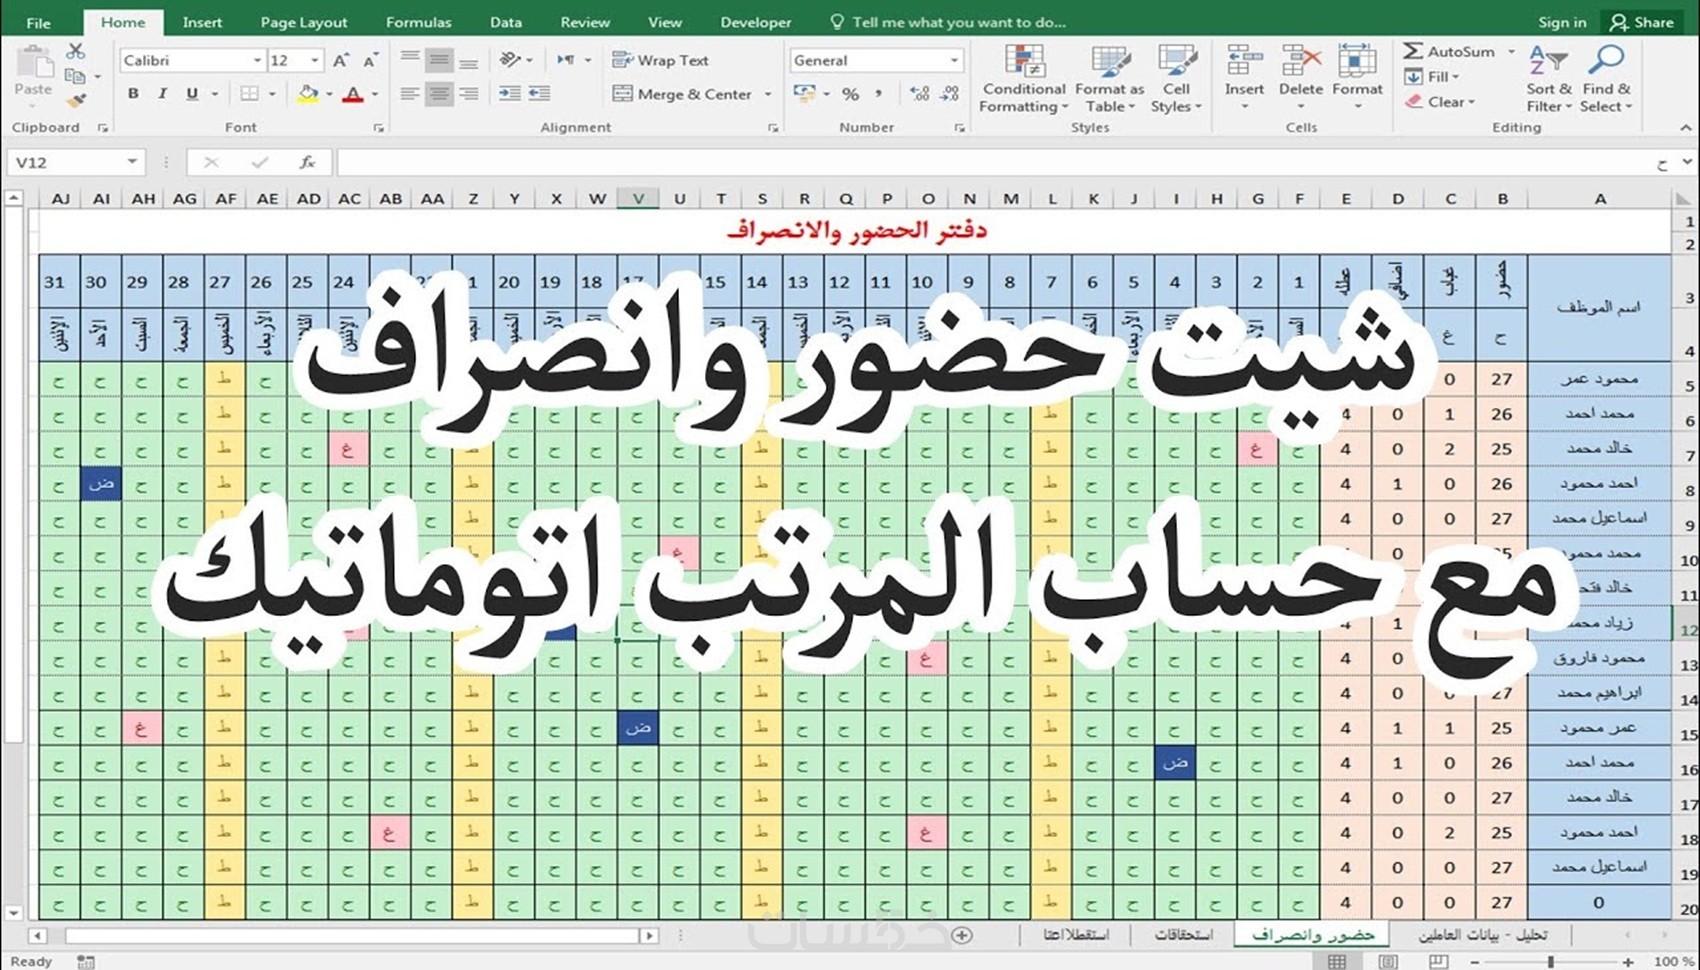The width and height of the screenshot is (1700, 970).
Task: Expand the Merge & Center dropdown arrow
Action: [x=768, y=94]
